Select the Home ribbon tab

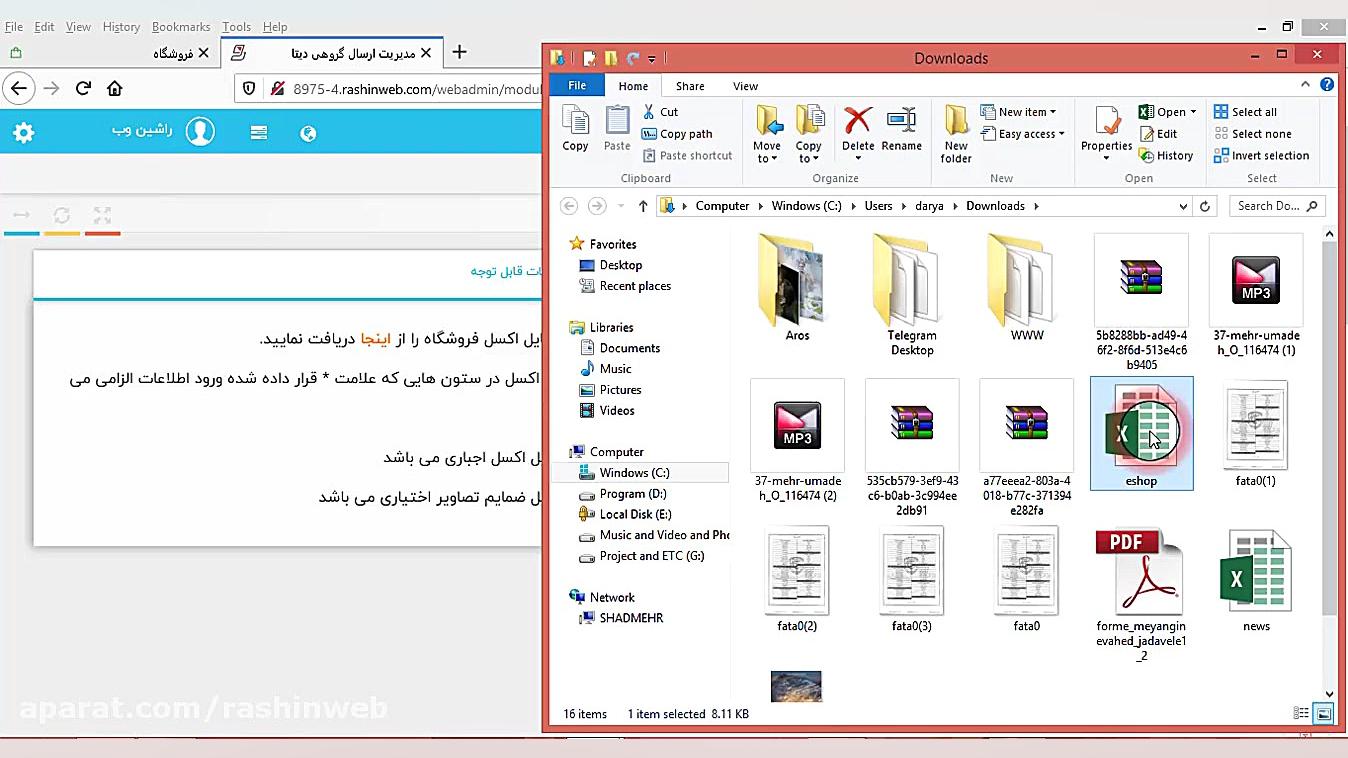[633, 86]
